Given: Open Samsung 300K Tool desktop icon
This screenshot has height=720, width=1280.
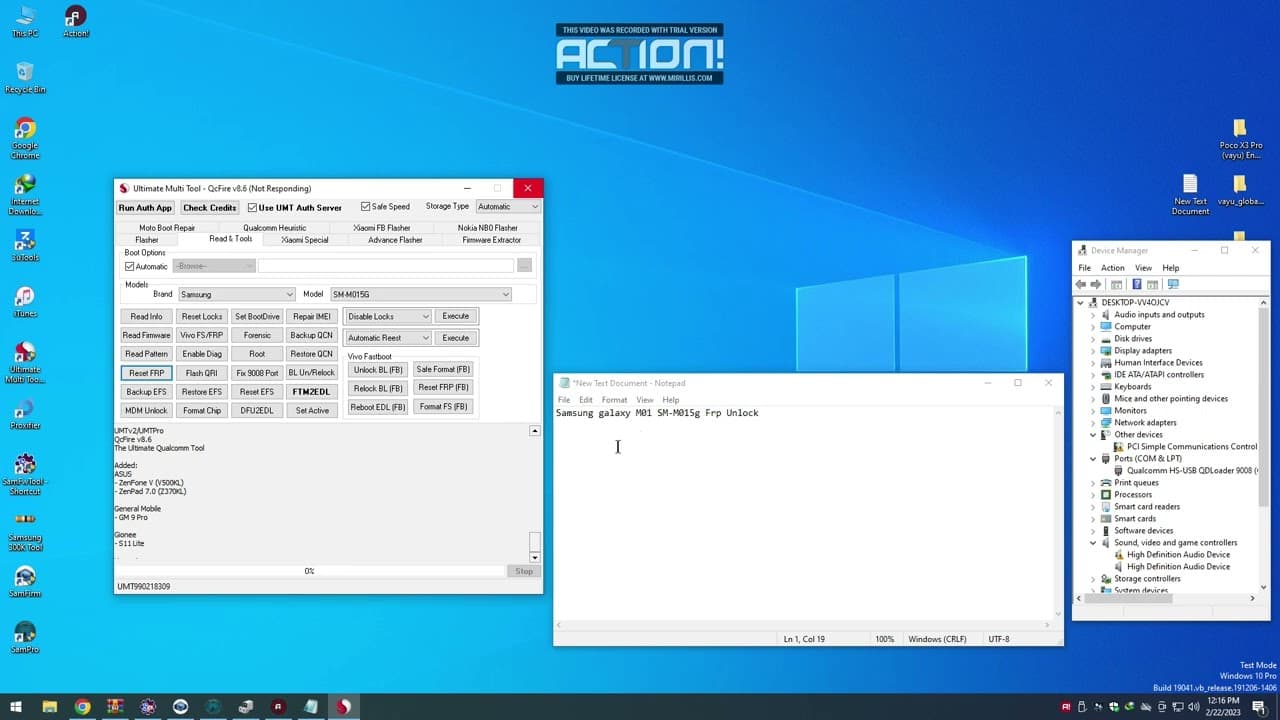Looking at the screenshot, I should click(x=25, y=531).
